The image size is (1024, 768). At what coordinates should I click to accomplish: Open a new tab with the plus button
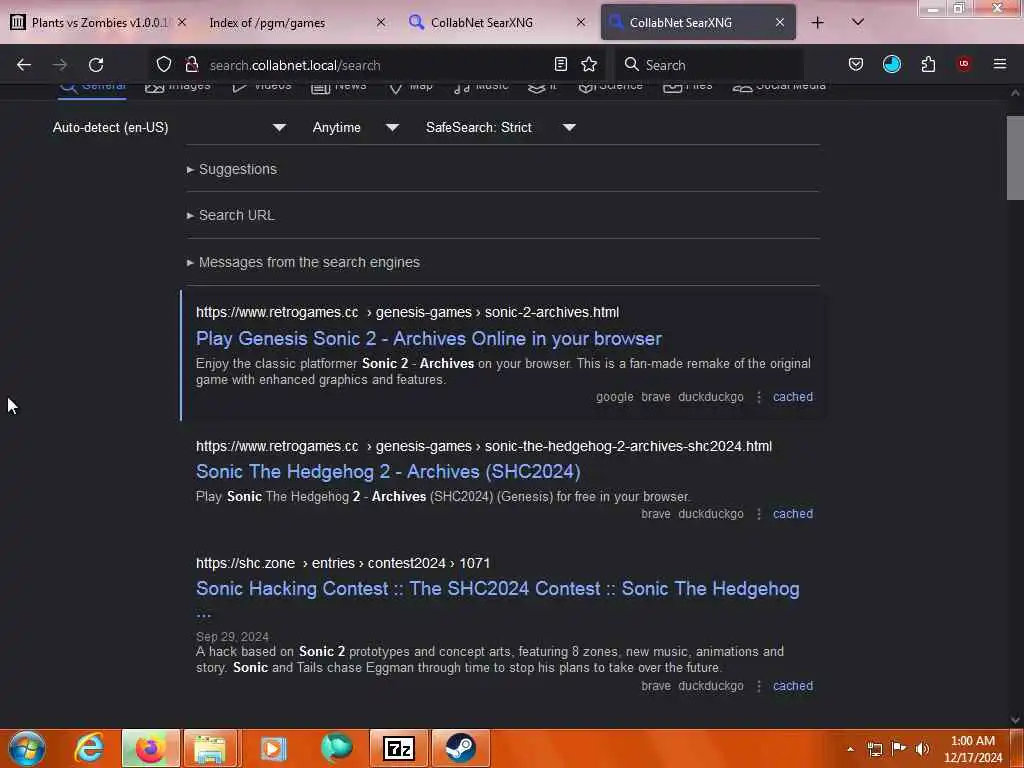pyautogui.click(x=818, y=23)
